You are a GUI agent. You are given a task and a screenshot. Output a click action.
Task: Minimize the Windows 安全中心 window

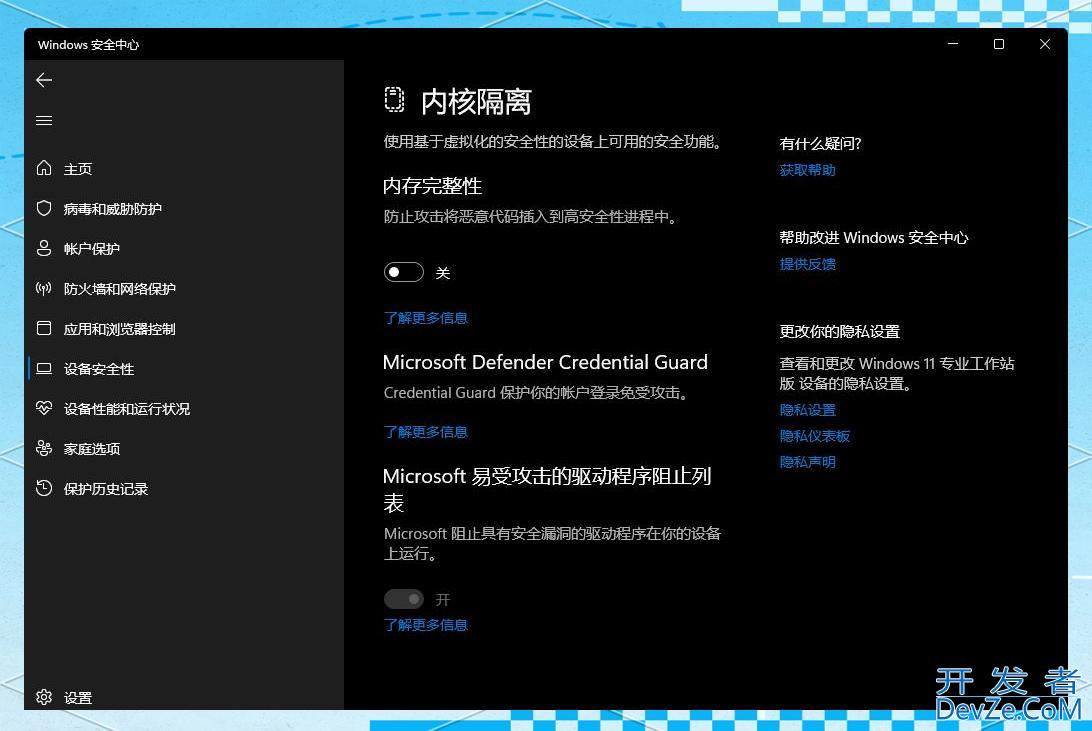click(953, 44)
